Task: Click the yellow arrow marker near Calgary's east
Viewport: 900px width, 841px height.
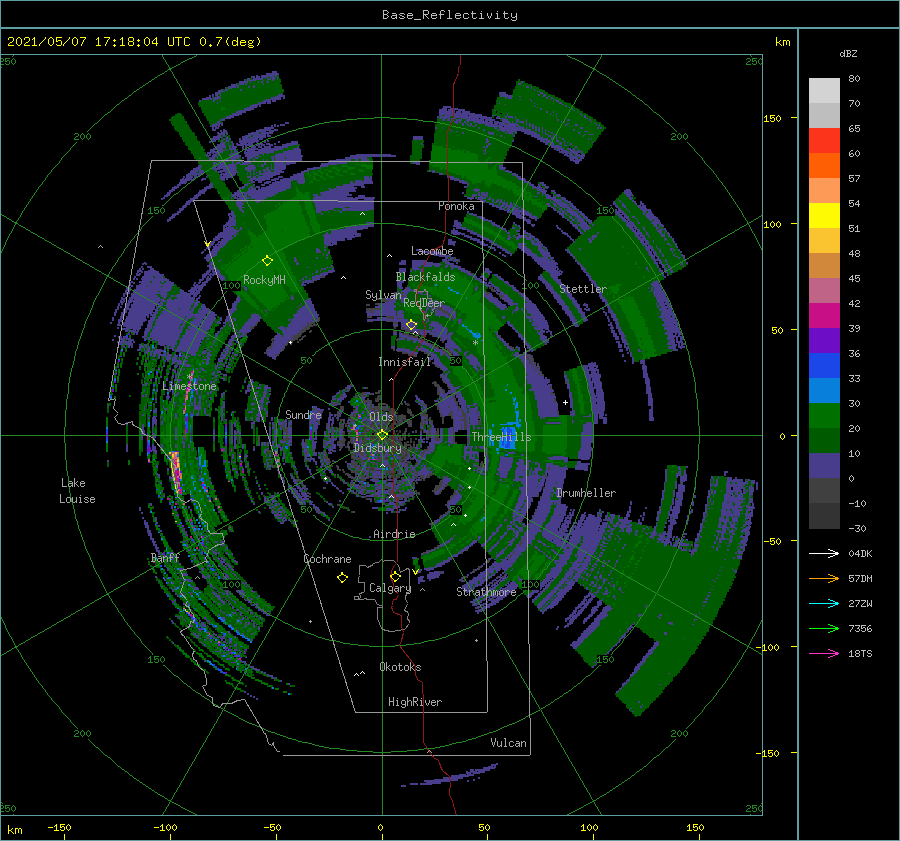Action: tap(415, 572)
